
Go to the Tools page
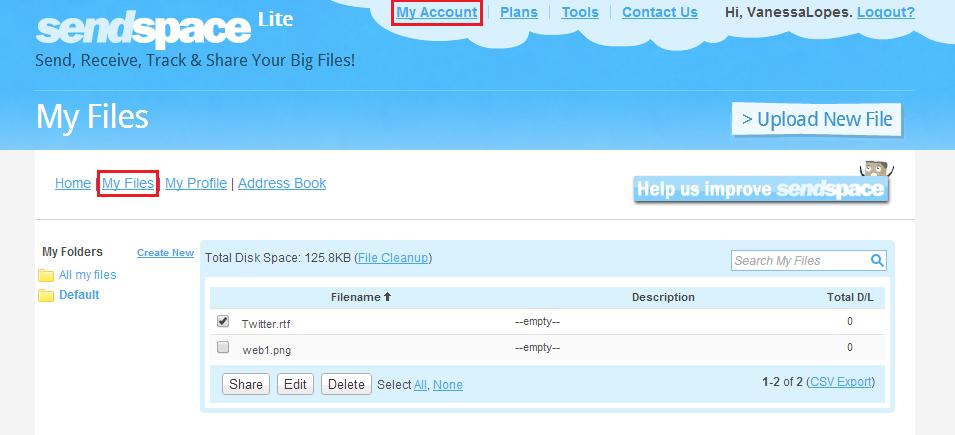tap(580, 13)
